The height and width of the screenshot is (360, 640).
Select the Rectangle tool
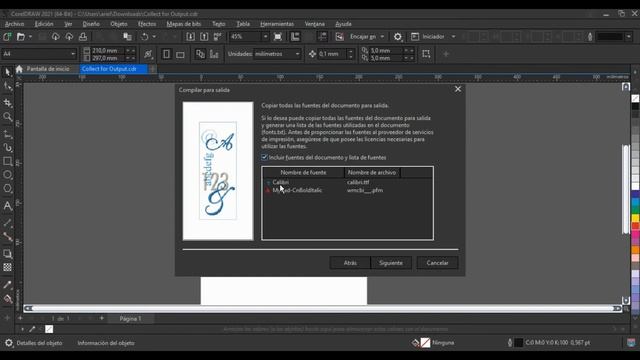coord(7,161)
